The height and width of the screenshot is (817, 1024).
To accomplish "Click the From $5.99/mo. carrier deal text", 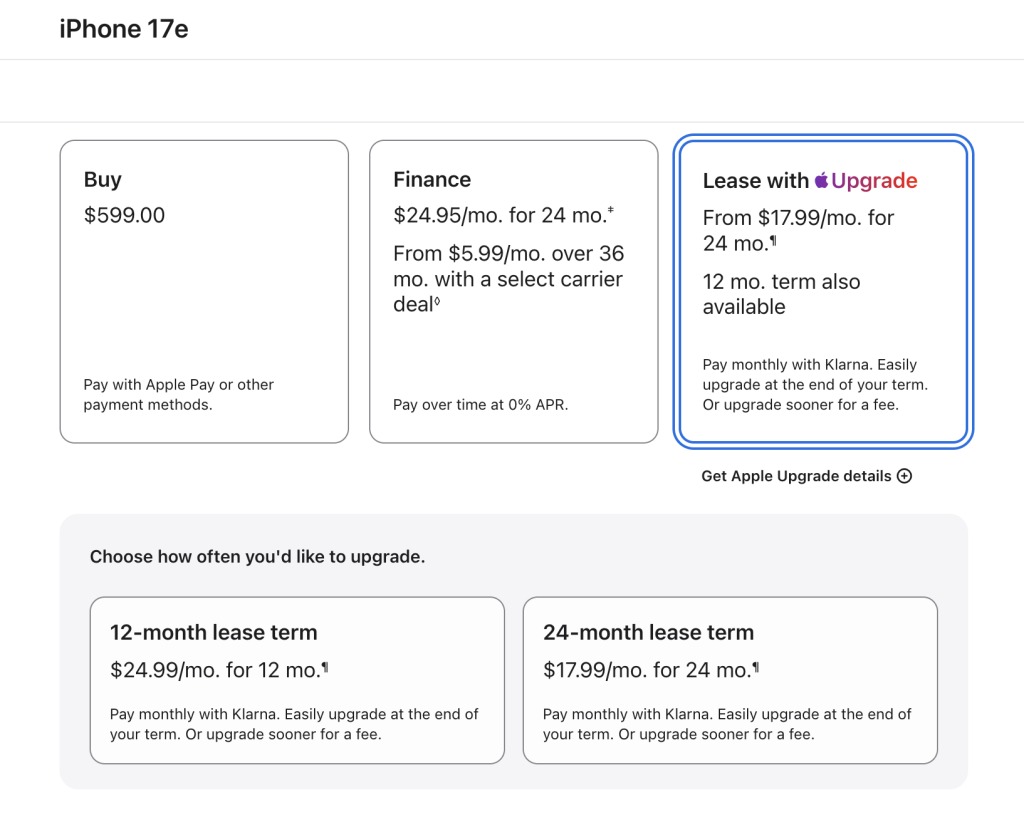I will [x=509, y=279].
